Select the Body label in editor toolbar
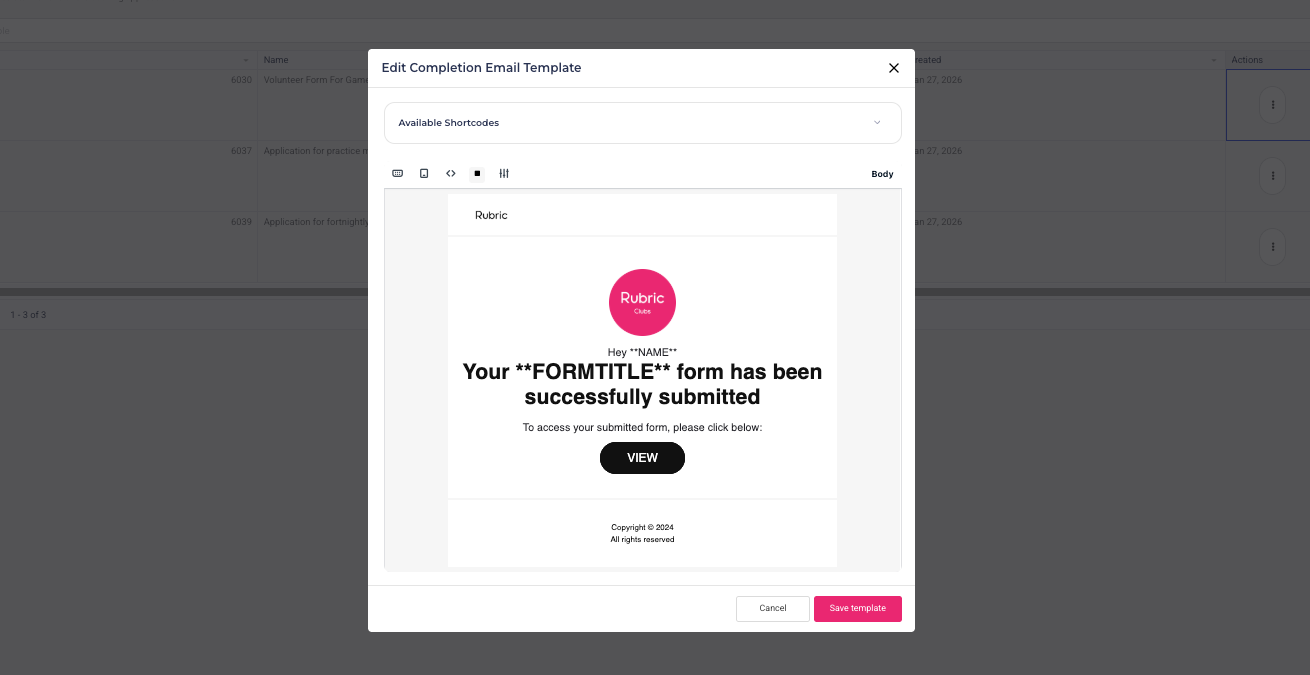This screenshot has height=675, width=1310. pos(882,174)
